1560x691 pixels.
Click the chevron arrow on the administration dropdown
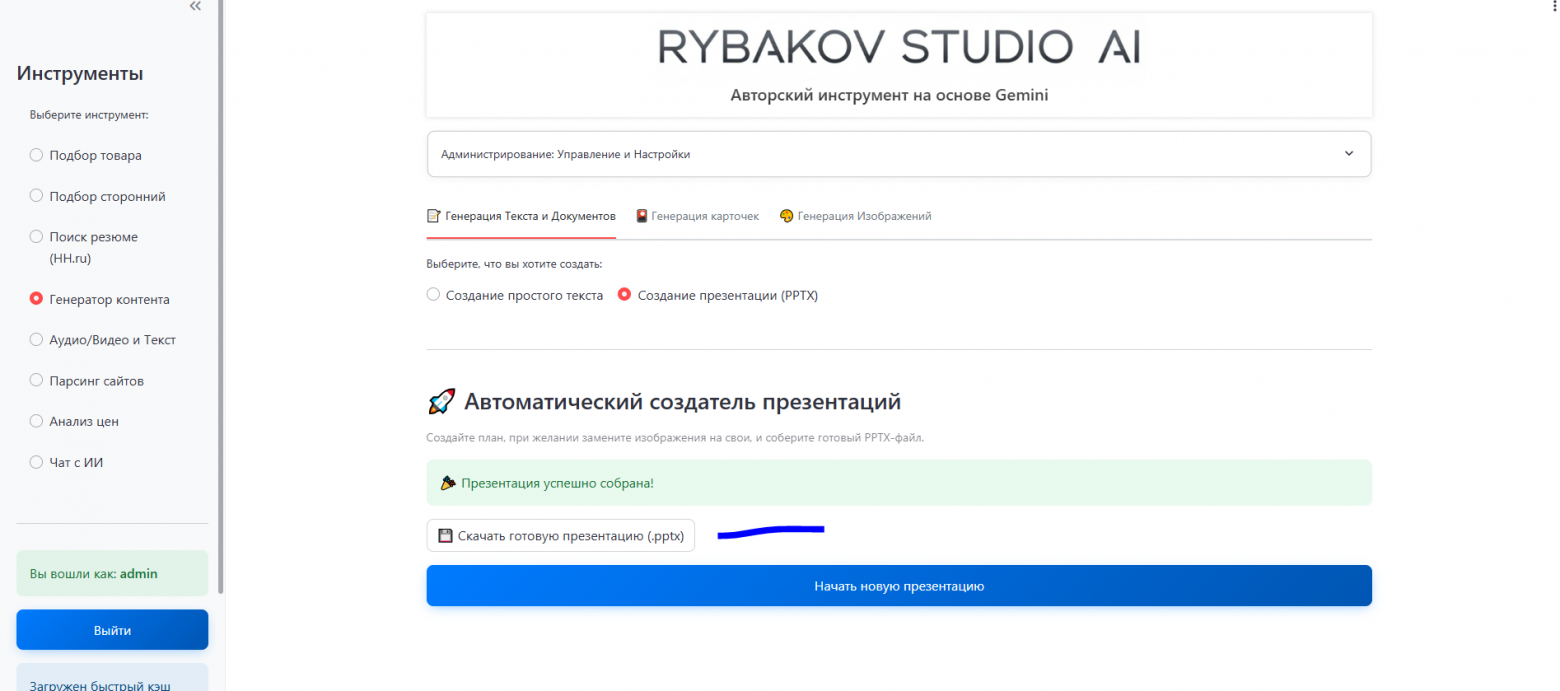1349,153
